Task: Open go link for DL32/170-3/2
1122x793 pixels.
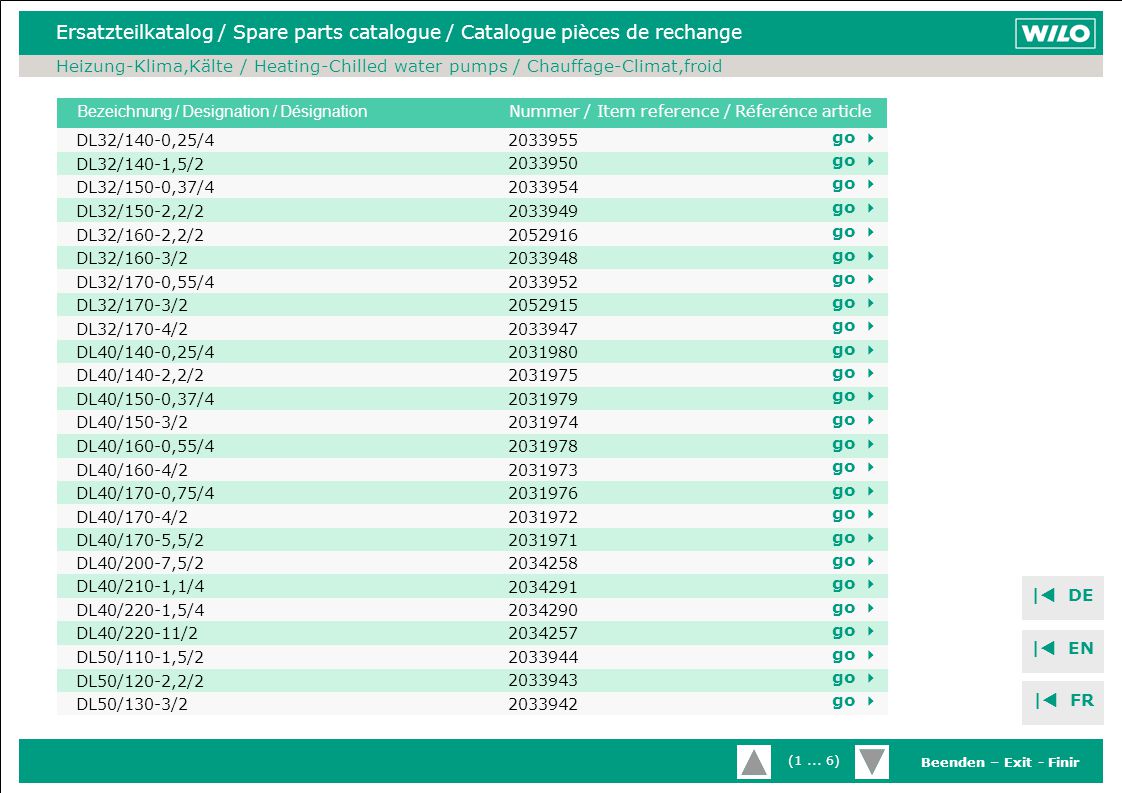Action: 853,303
